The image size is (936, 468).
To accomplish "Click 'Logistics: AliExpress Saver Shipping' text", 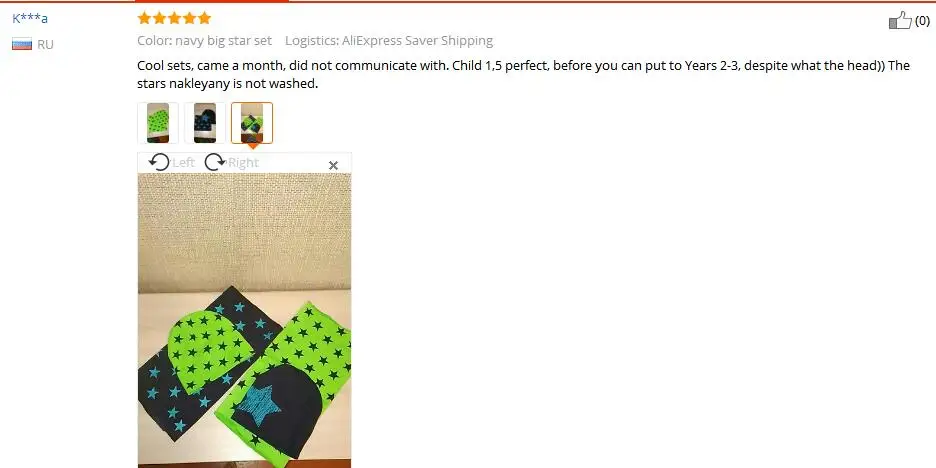I will (x=389, y=41).
